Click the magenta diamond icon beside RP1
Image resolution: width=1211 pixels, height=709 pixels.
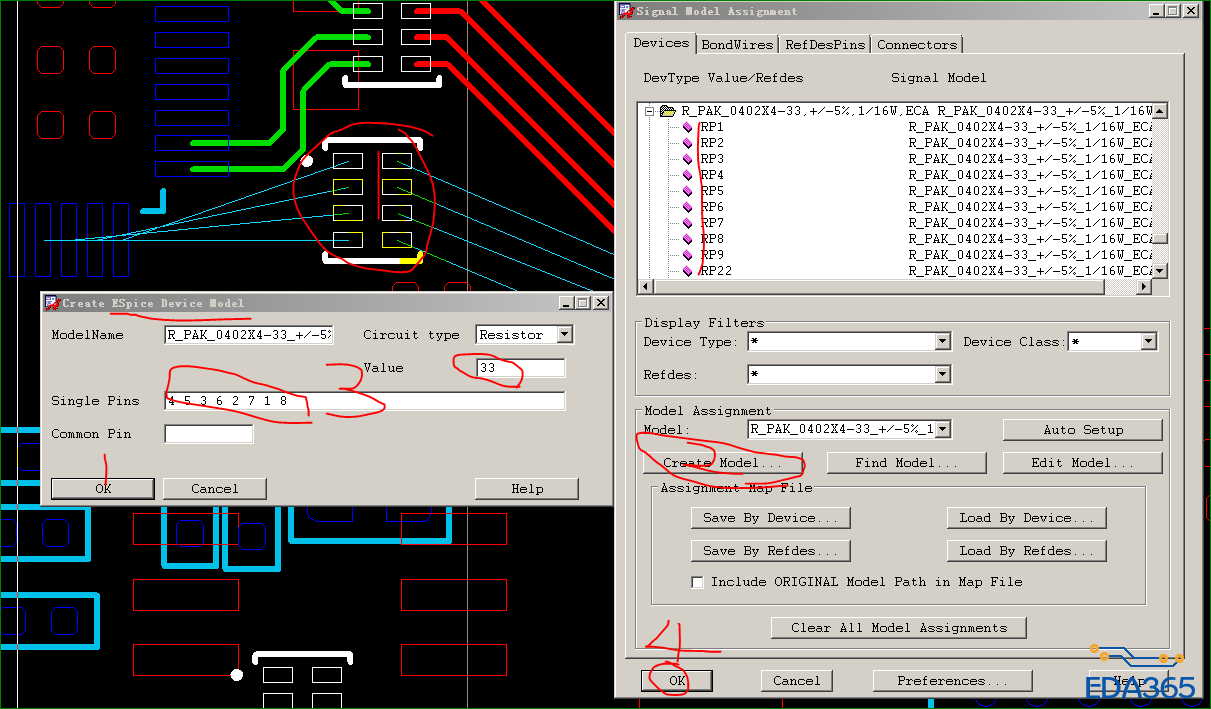(x=688, y=127)
